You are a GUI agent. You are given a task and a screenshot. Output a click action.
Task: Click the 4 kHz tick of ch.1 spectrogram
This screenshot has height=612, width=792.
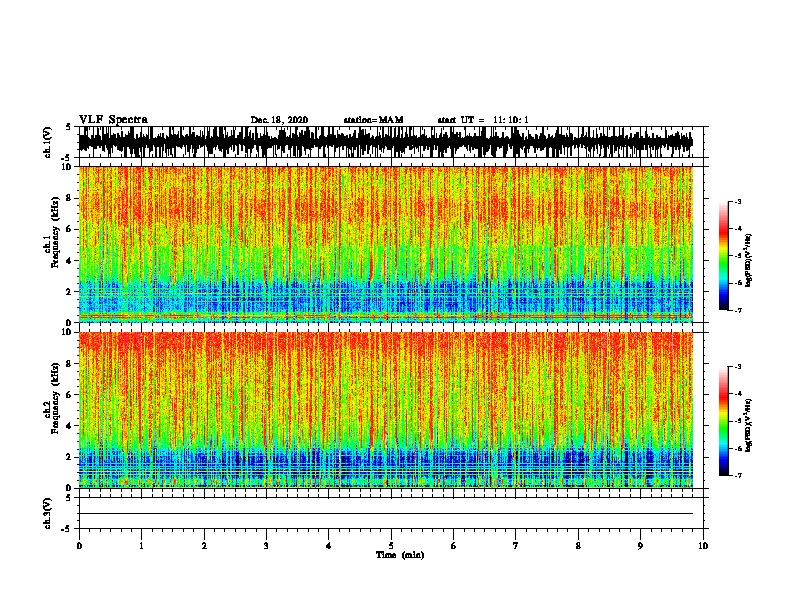(x=69, y=261)
